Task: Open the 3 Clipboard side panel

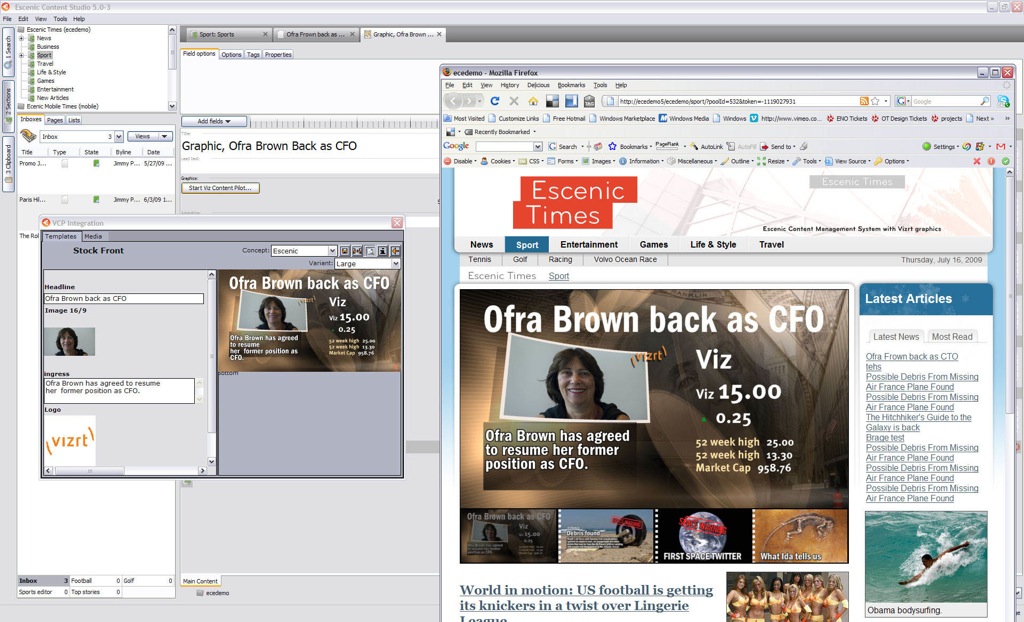Action: pyautogui.click(x=8, y=163)
